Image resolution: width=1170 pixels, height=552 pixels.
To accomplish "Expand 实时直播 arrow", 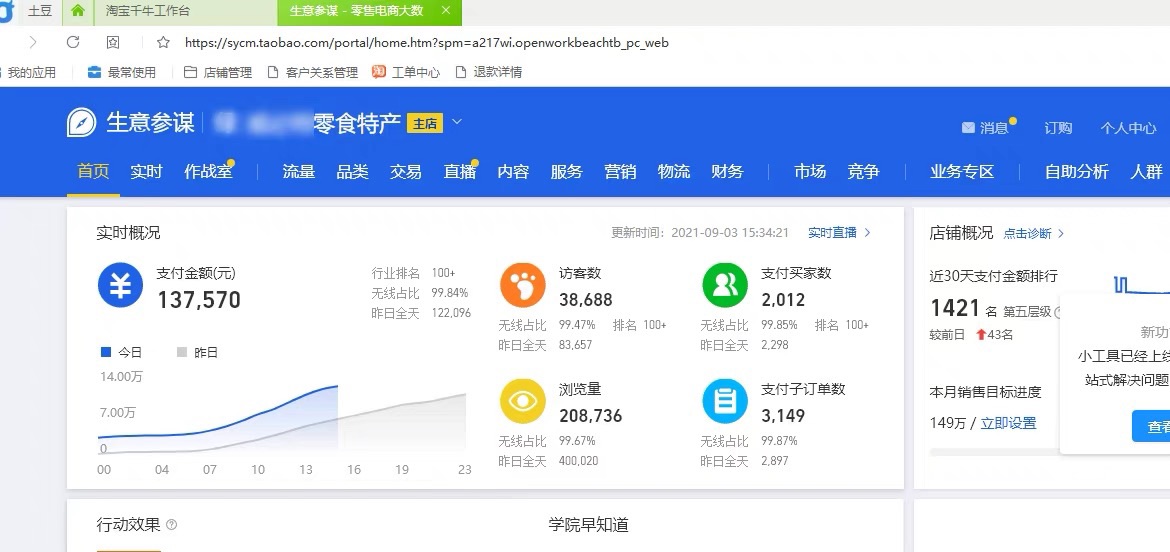I will pos(867,233).
